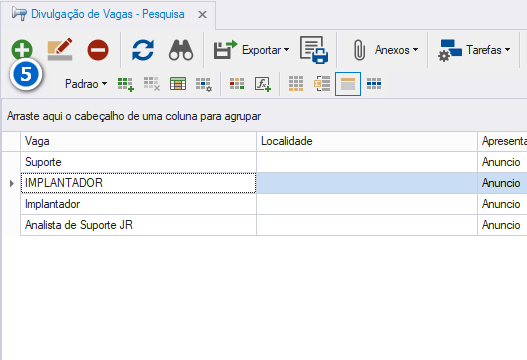Click the Anuncio cell in Suporte row
The image size is (527, 360).
[x=502, y=162]
